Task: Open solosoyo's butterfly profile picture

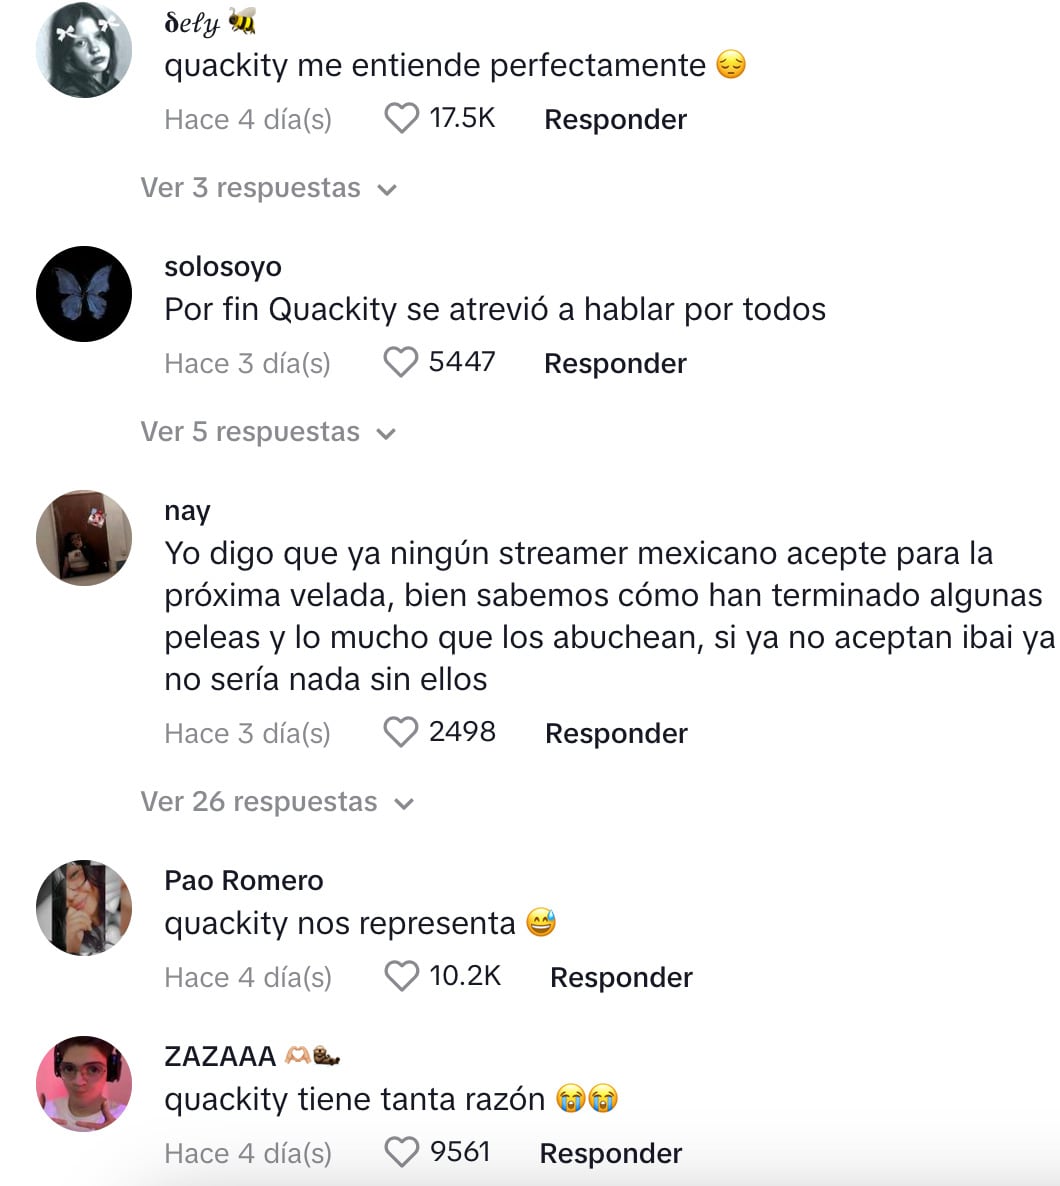Action: tap(84, 293)
